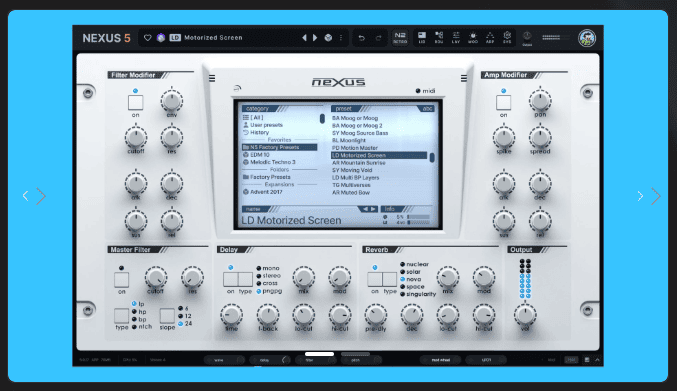This screenshot has width=677, height=391.
Task: Click the Filter Modifier cutoff knob
Action: (136, 138)
